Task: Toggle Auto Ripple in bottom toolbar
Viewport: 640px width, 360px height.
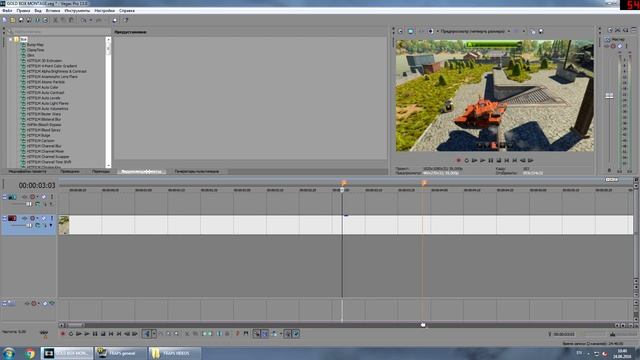Action: click(x=274, y=334)
